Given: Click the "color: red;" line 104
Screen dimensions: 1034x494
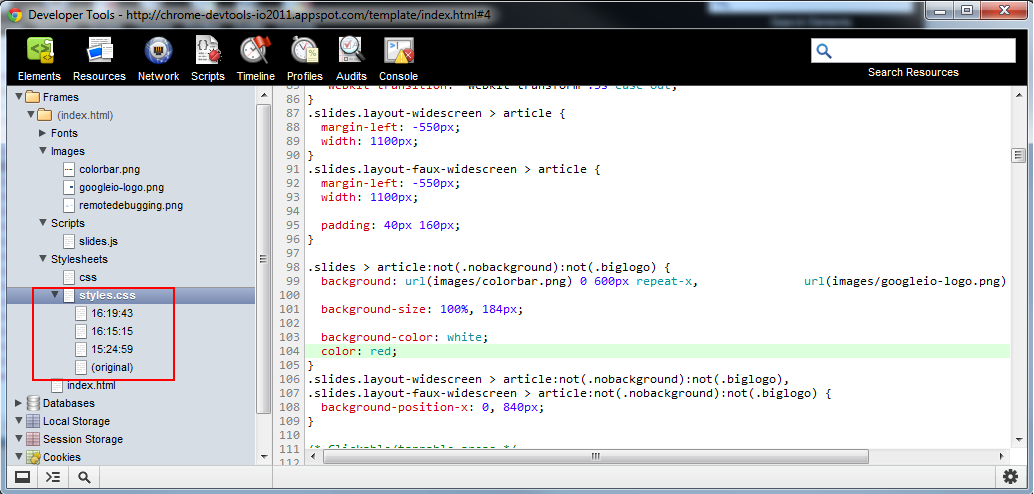Looking at the screenshot, I should [359, 352].
